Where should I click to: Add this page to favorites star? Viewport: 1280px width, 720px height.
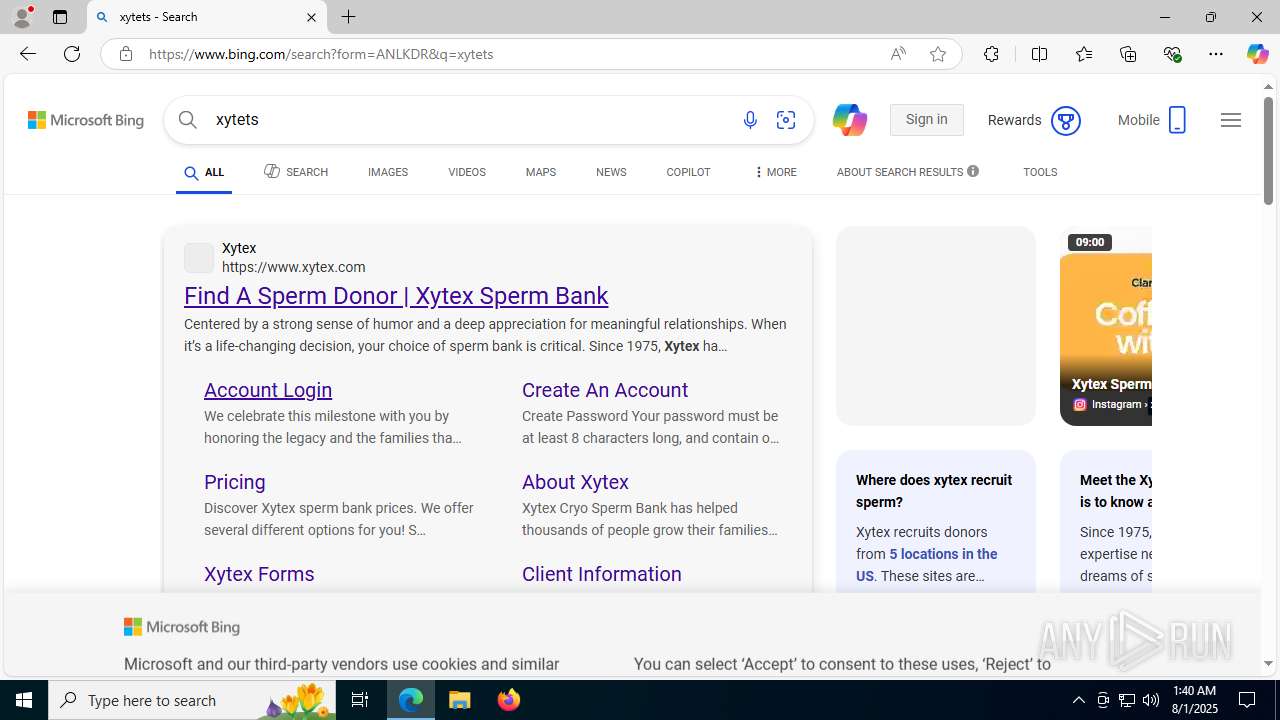937,54
